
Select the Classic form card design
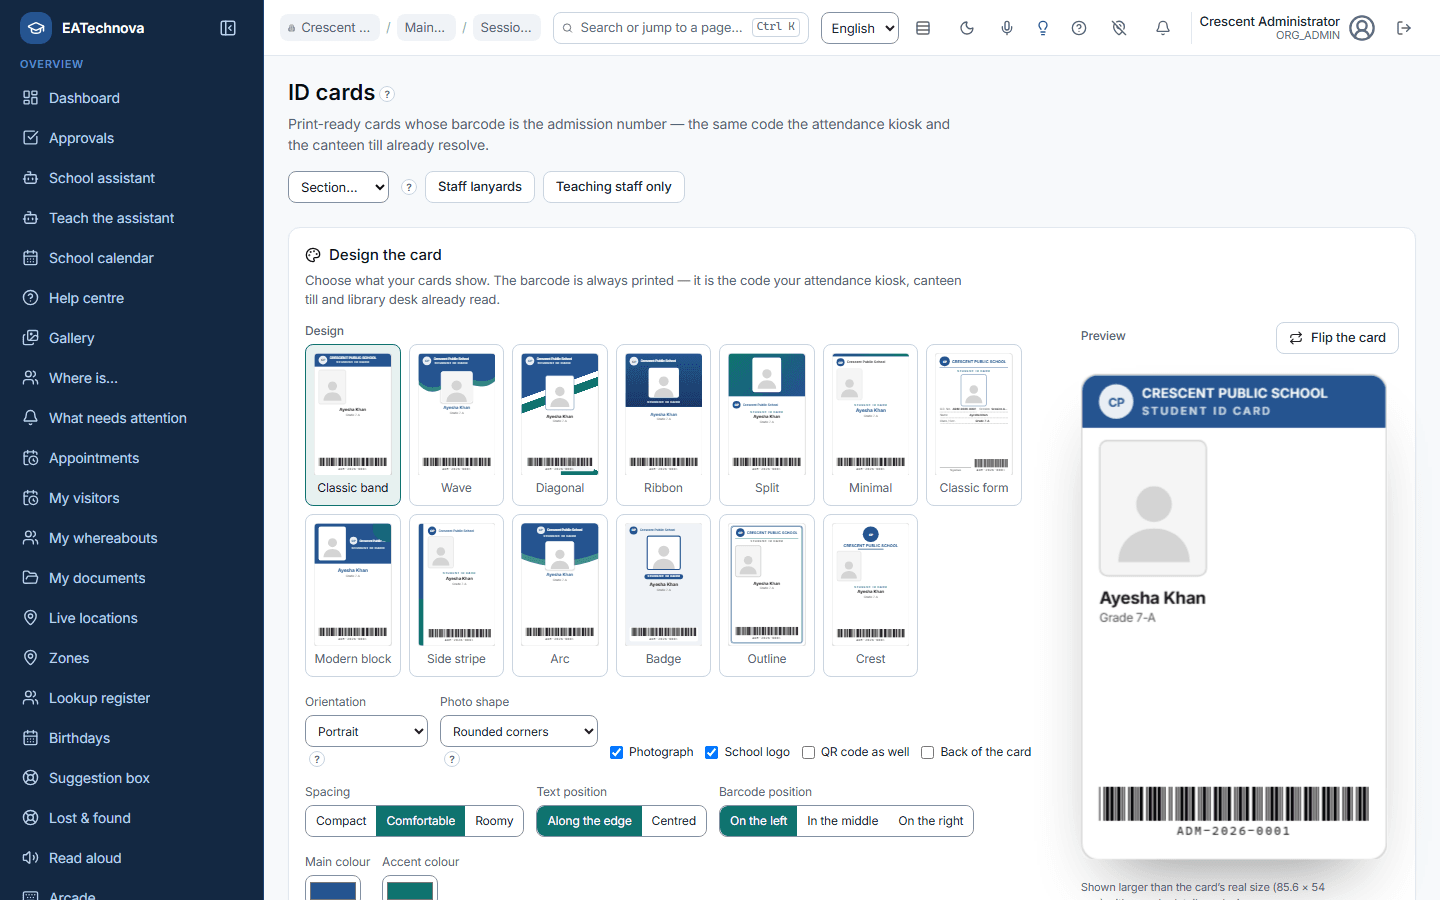tap(974, 425)
